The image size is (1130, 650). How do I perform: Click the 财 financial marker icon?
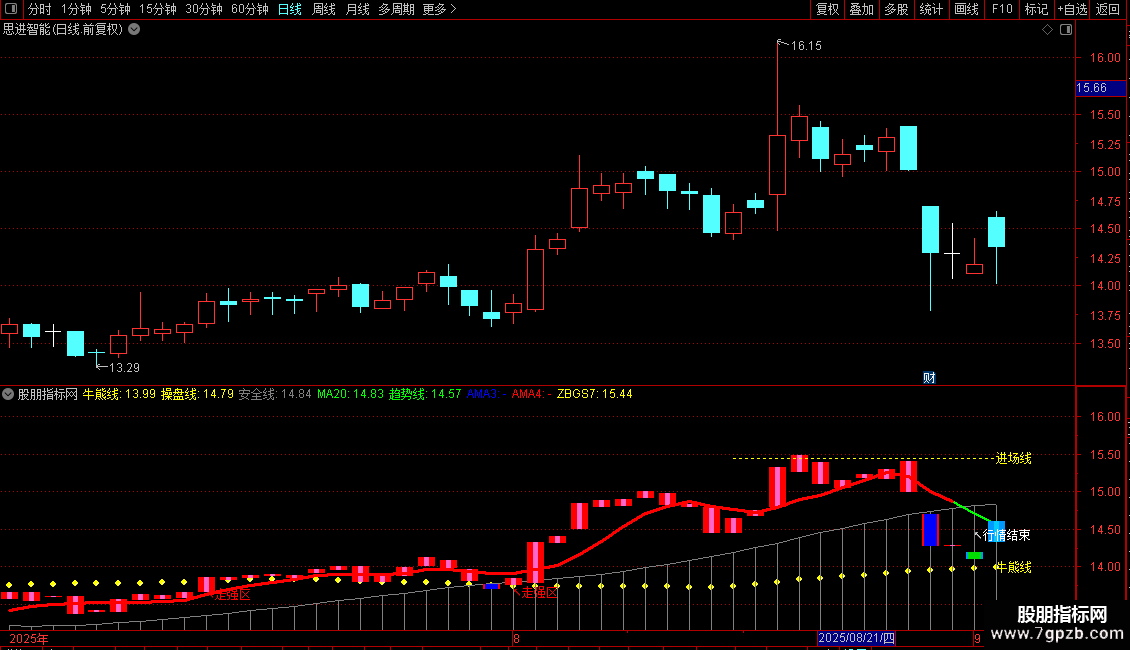929,378
